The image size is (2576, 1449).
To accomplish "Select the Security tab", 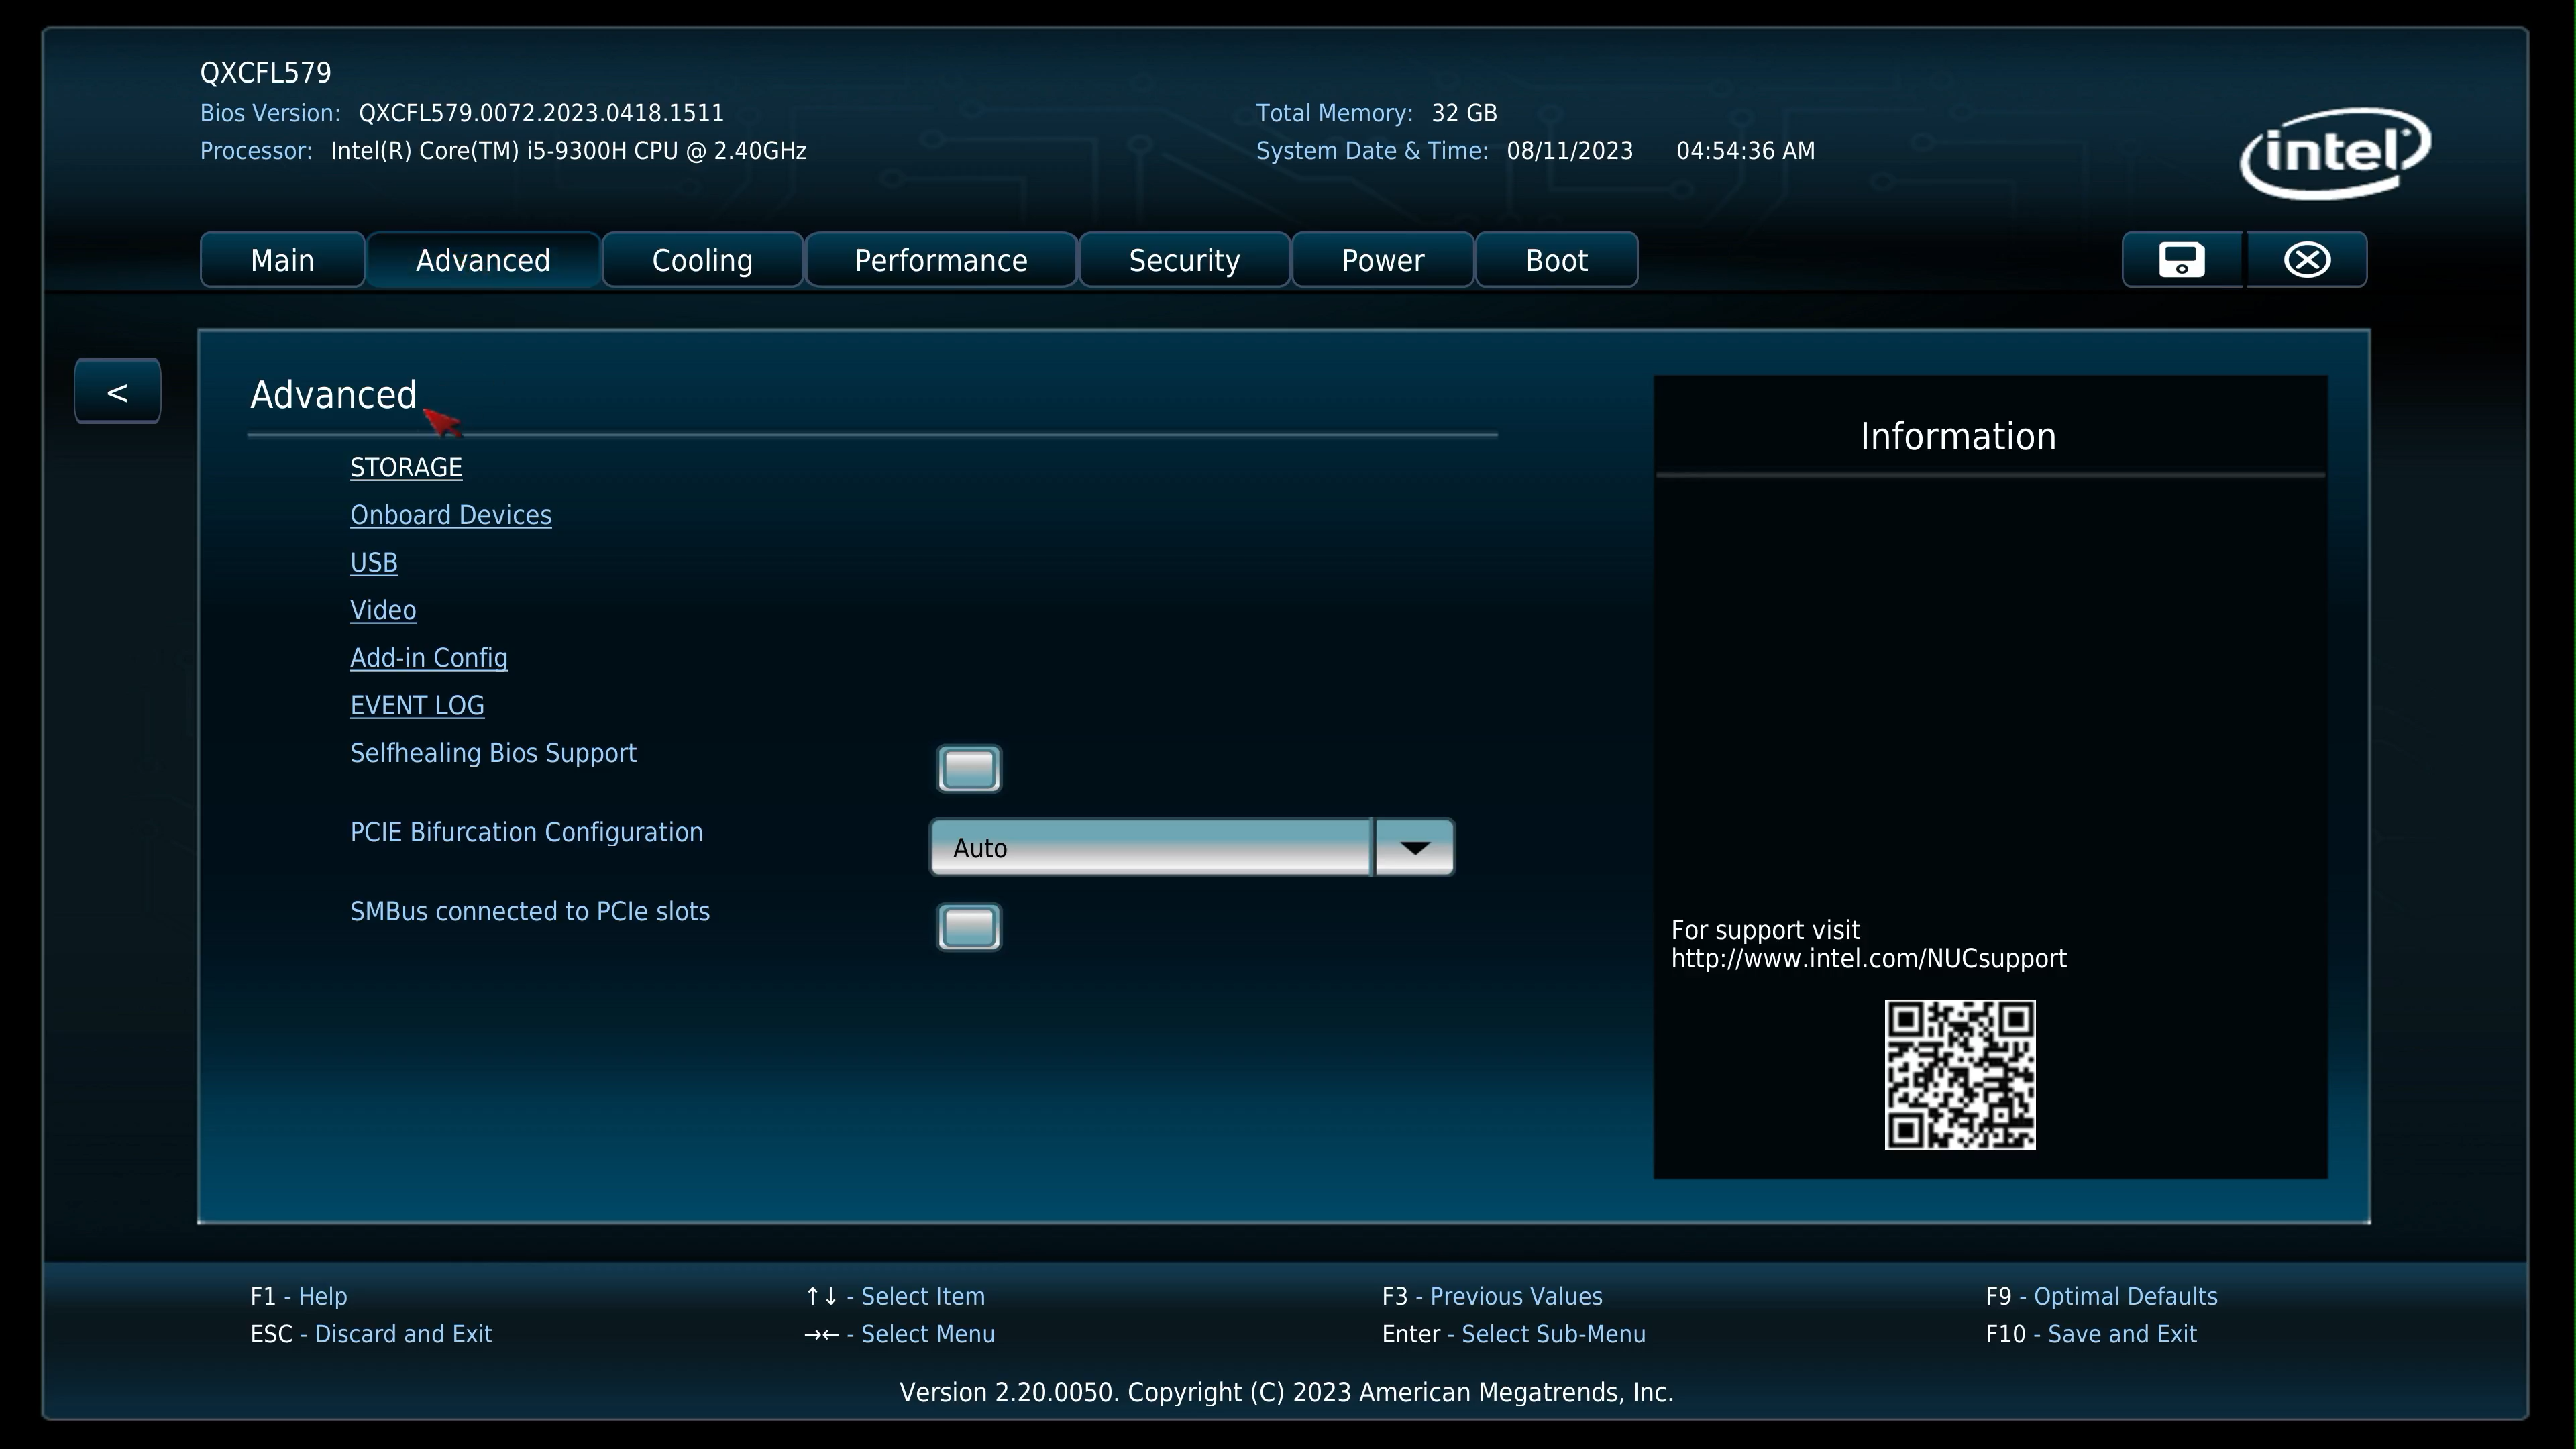I will 1184,261.
